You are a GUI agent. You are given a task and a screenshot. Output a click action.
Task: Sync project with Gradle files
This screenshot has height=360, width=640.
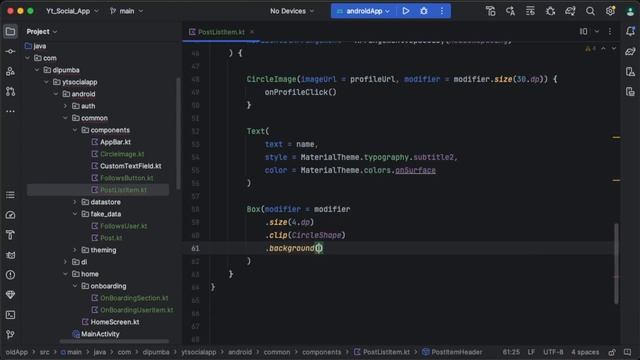[x=570, y=11]
